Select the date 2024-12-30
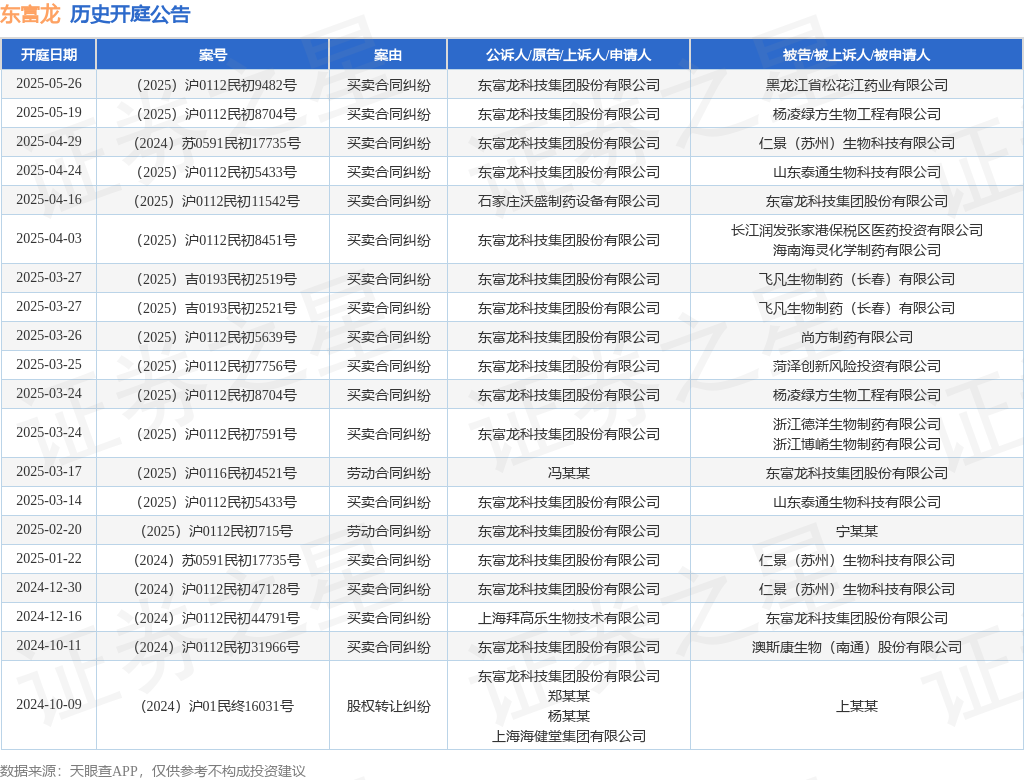 point(49,587)
